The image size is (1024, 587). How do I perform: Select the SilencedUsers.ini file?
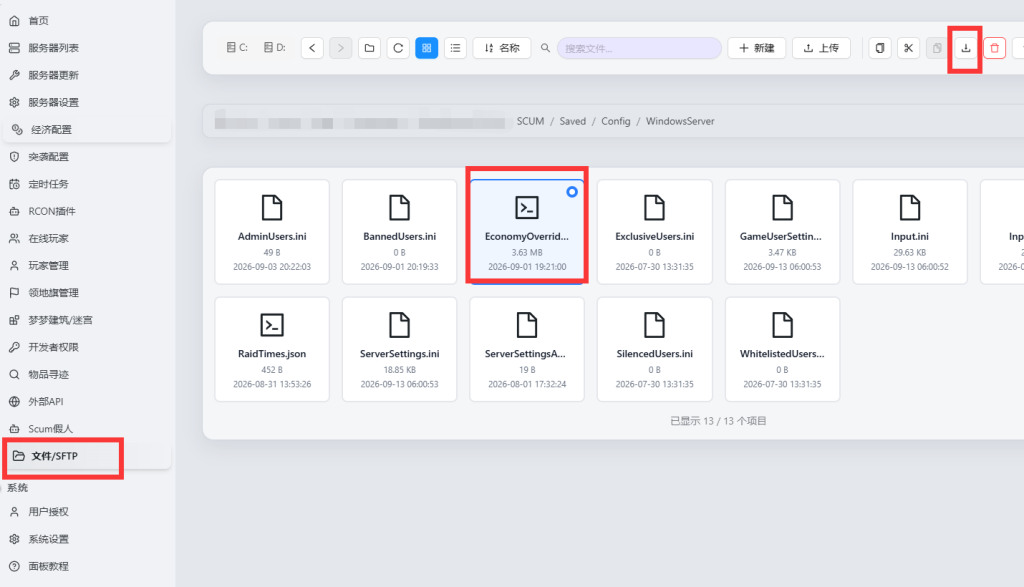point(654,349)
